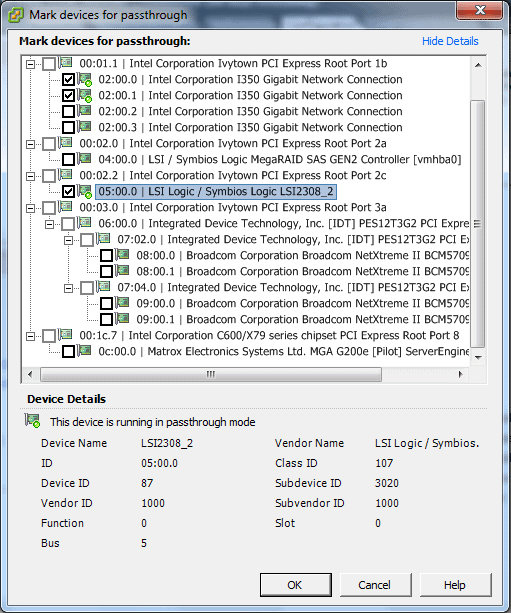
Task: Click the horizontal scrollbar right arrow
Action: point(461,375)
